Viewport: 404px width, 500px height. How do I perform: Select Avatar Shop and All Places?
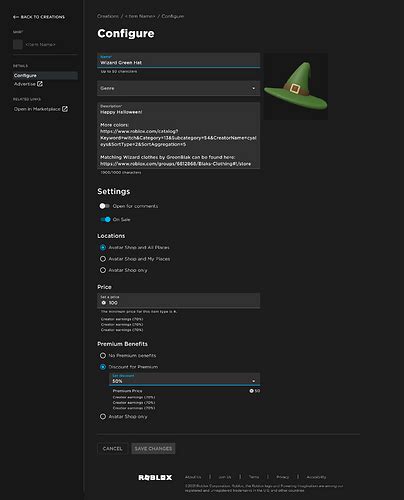pyautogui.click(x=103, y=247)
